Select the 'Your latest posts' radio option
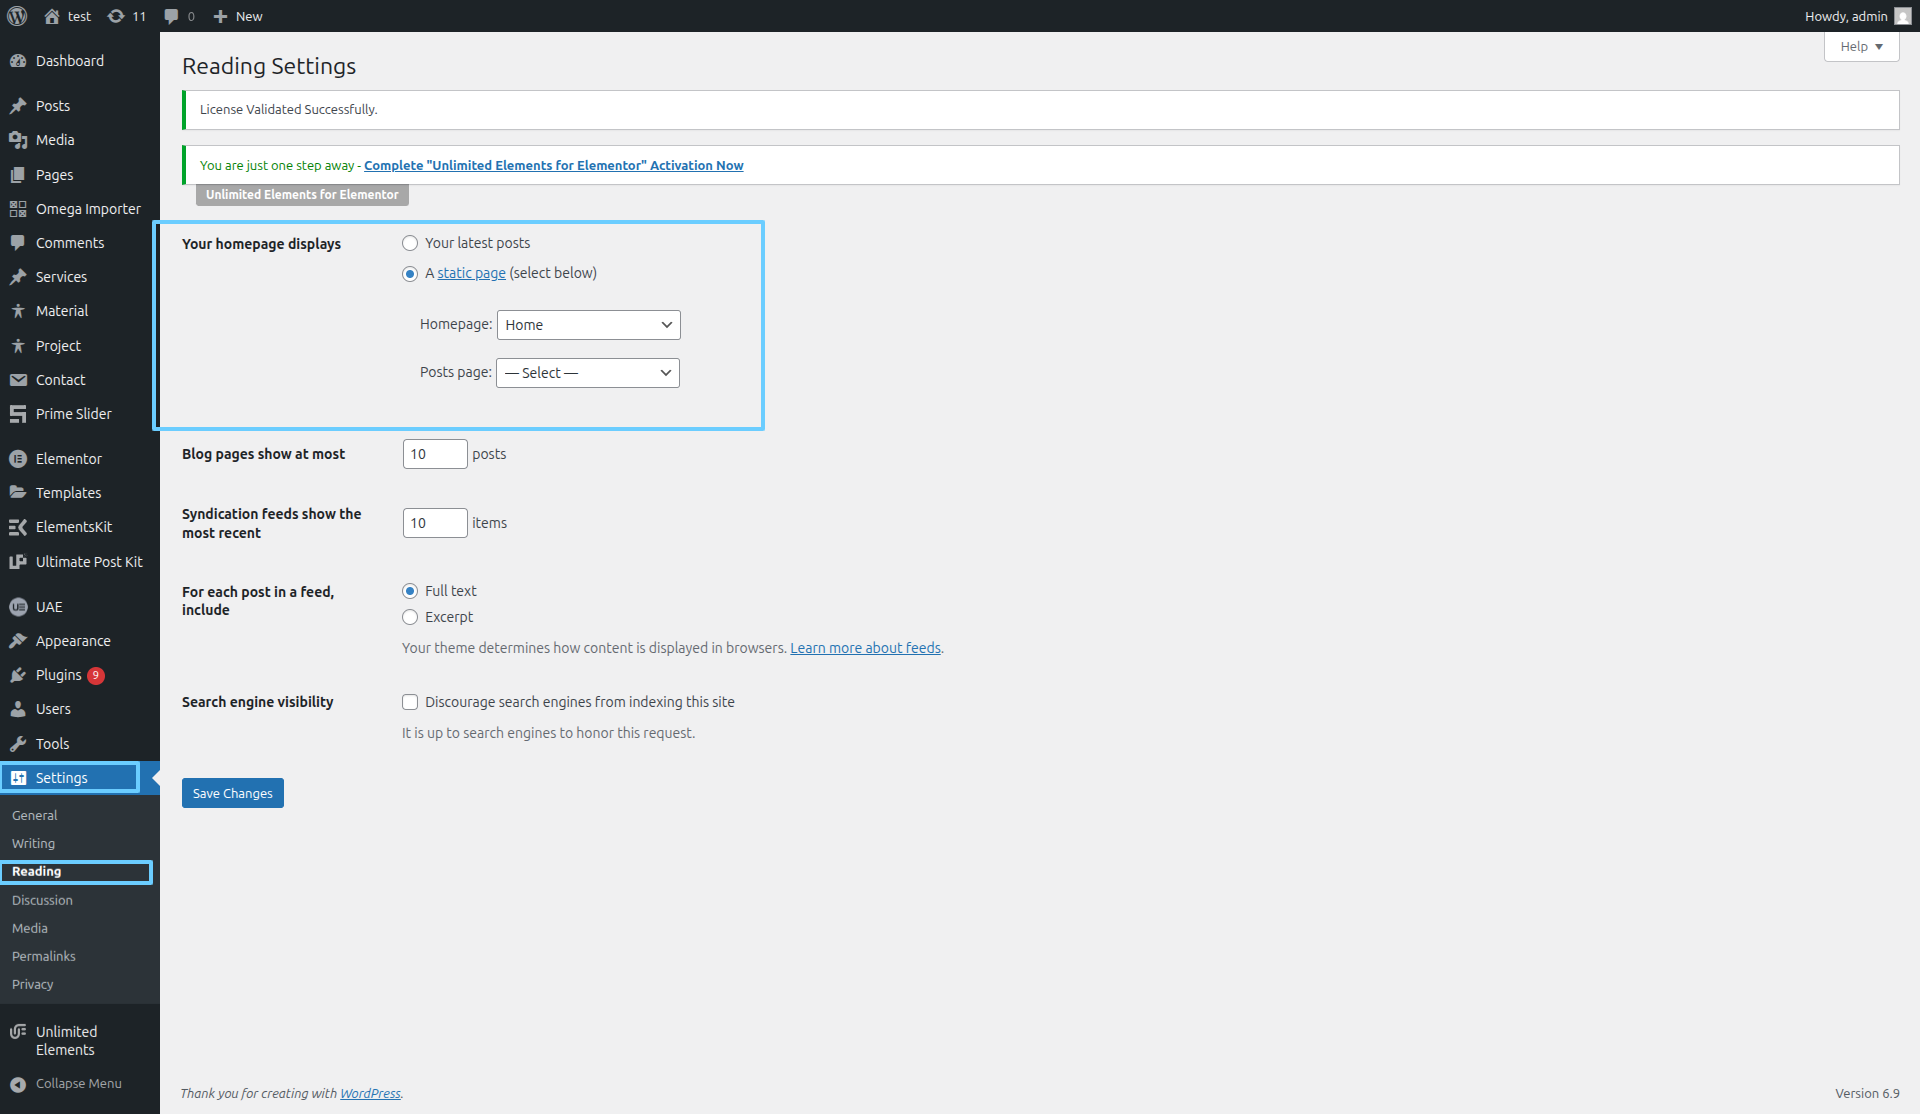 pyautogui.click(x=410, y=243)
